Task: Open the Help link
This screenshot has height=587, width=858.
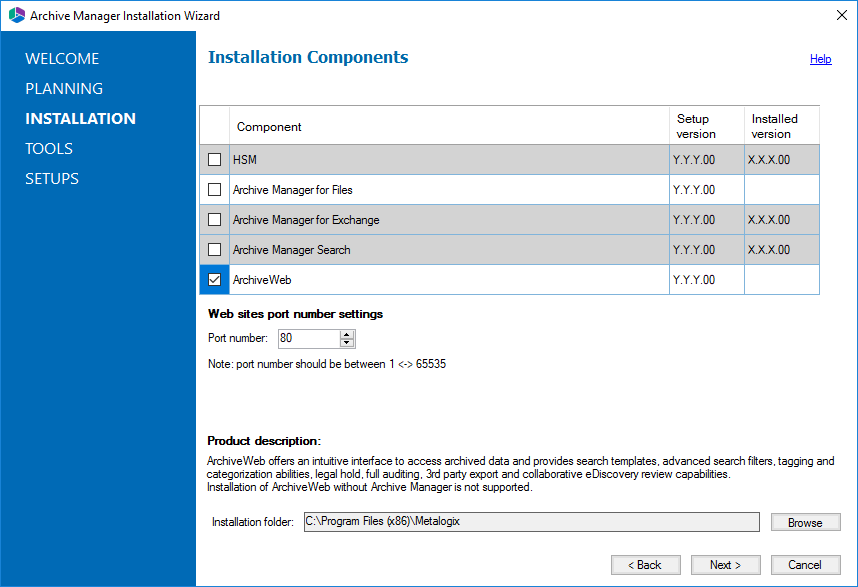Action: click(x=820, y=59)
